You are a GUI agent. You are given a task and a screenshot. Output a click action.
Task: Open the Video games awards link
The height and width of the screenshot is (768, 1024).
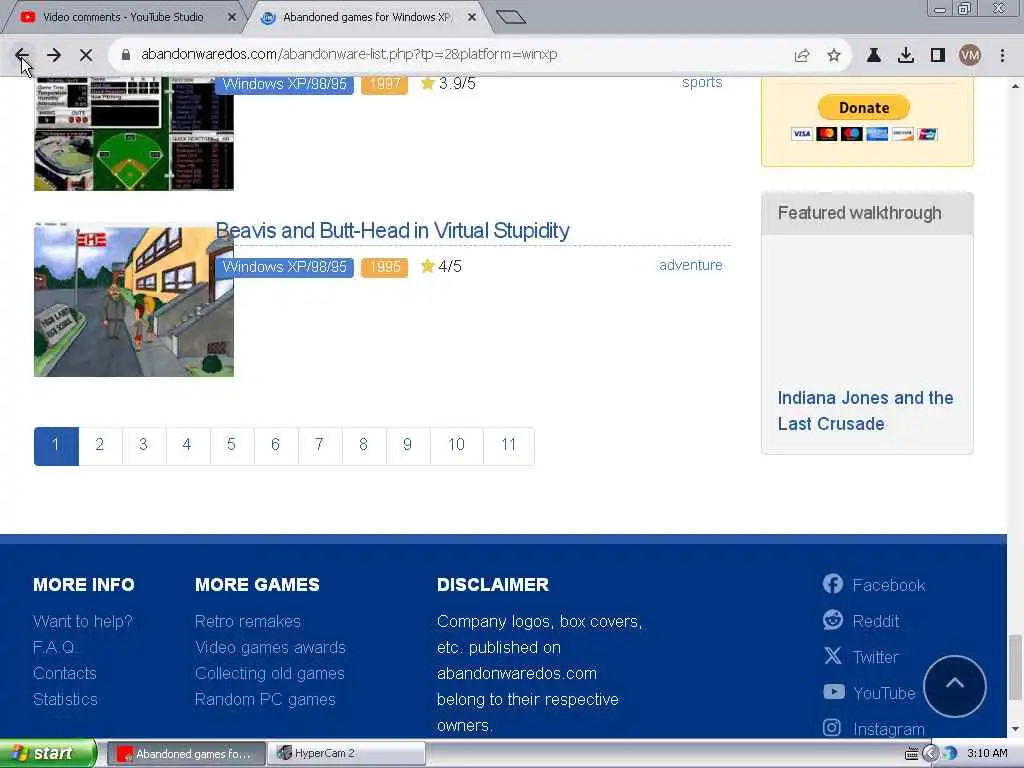270,647
